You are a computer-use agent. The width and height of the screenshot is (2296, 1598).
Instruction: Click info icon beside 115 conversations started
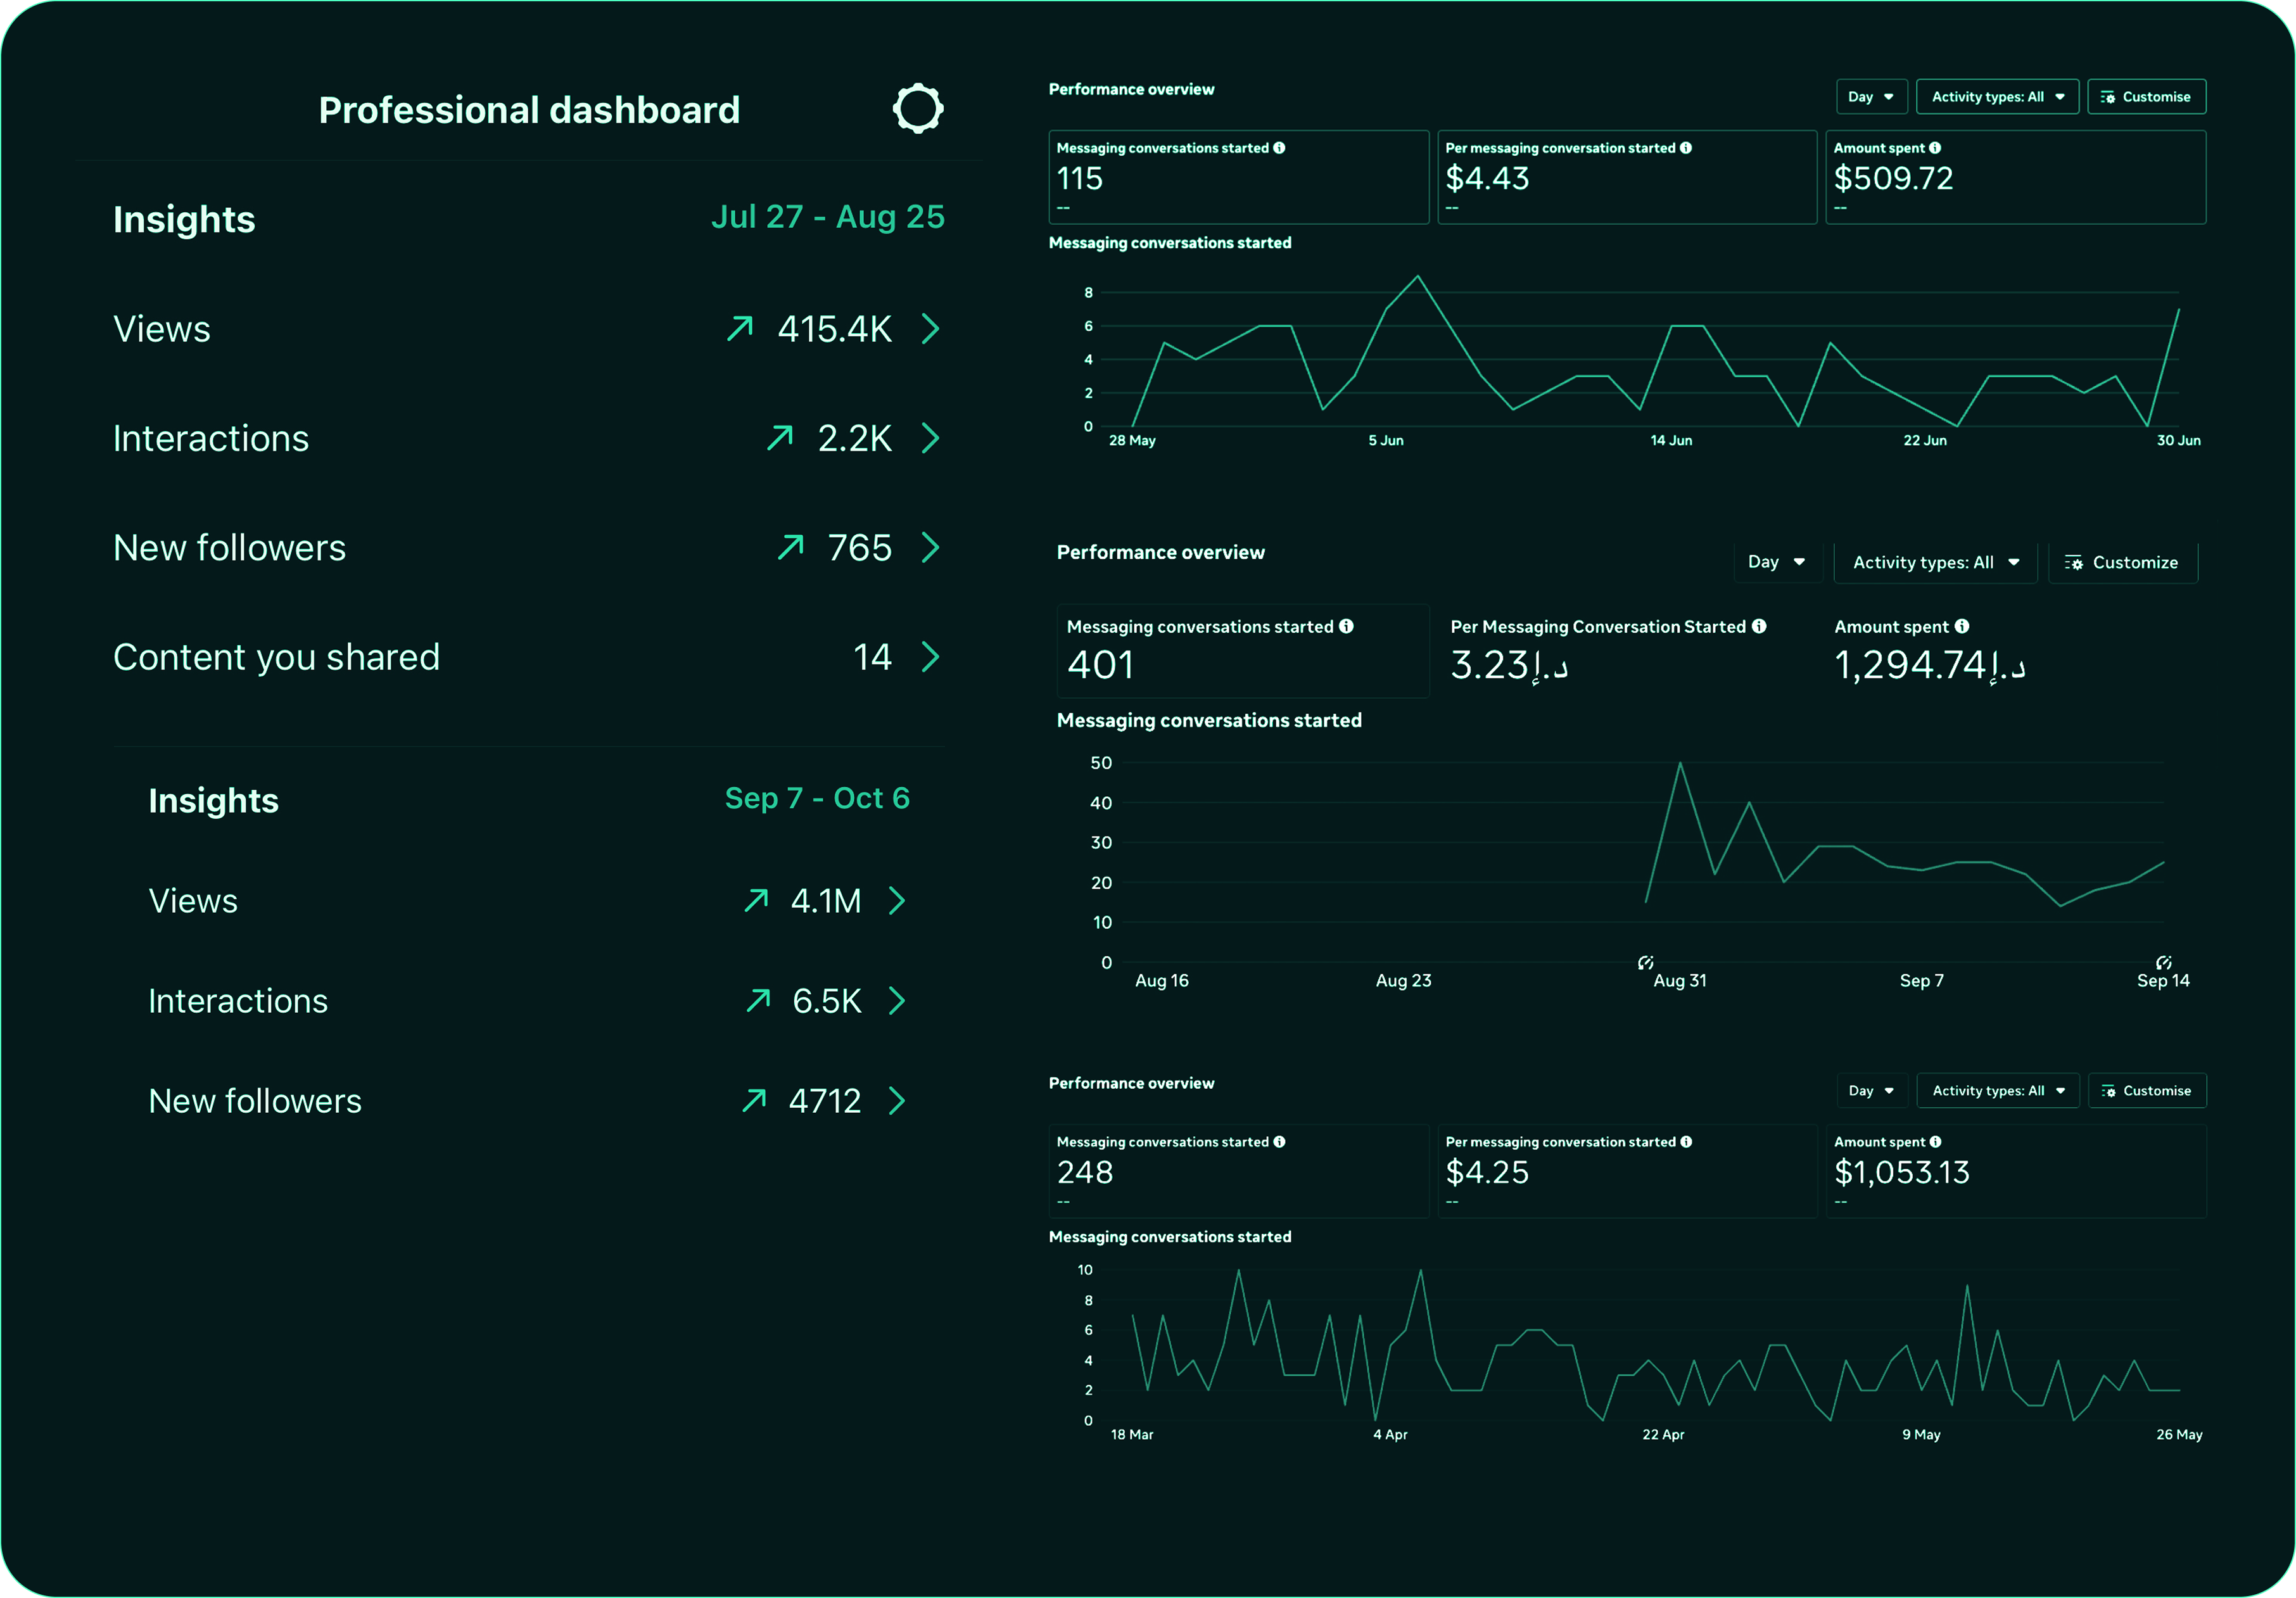click(x=1279, y=148)
